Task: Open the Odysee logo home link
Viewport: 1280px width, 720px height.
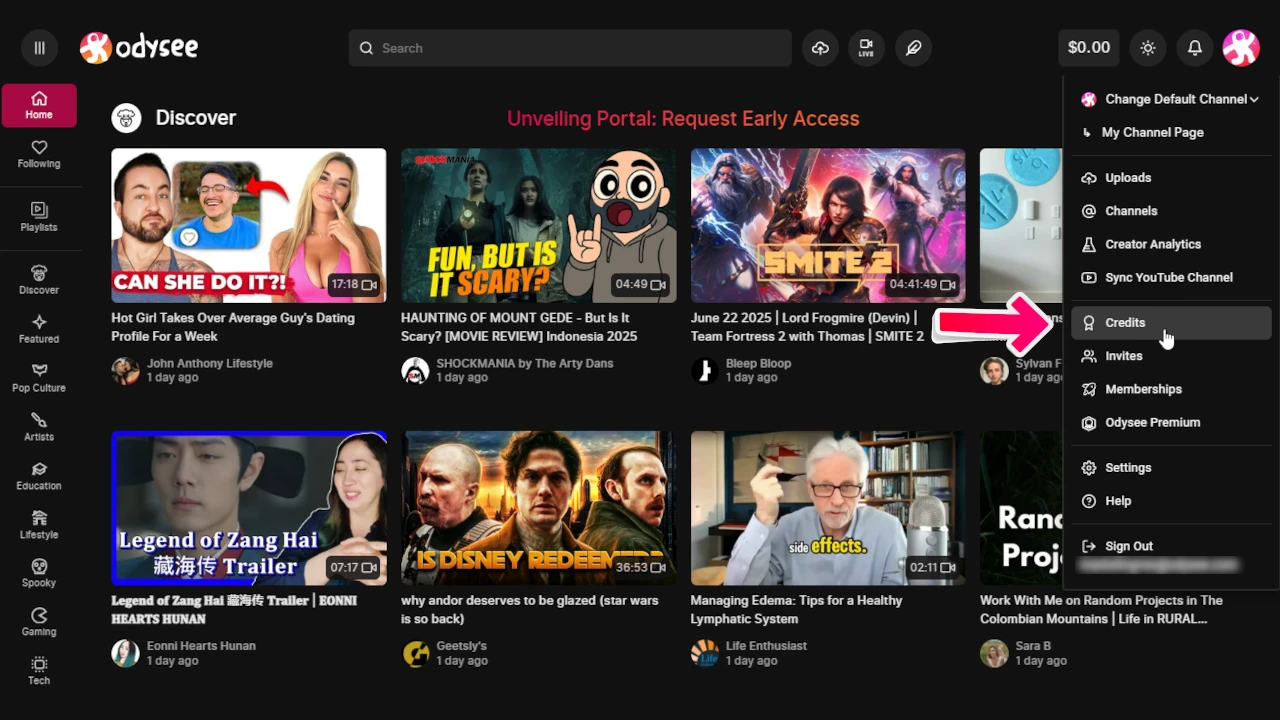Action: [x=139, y=47]
